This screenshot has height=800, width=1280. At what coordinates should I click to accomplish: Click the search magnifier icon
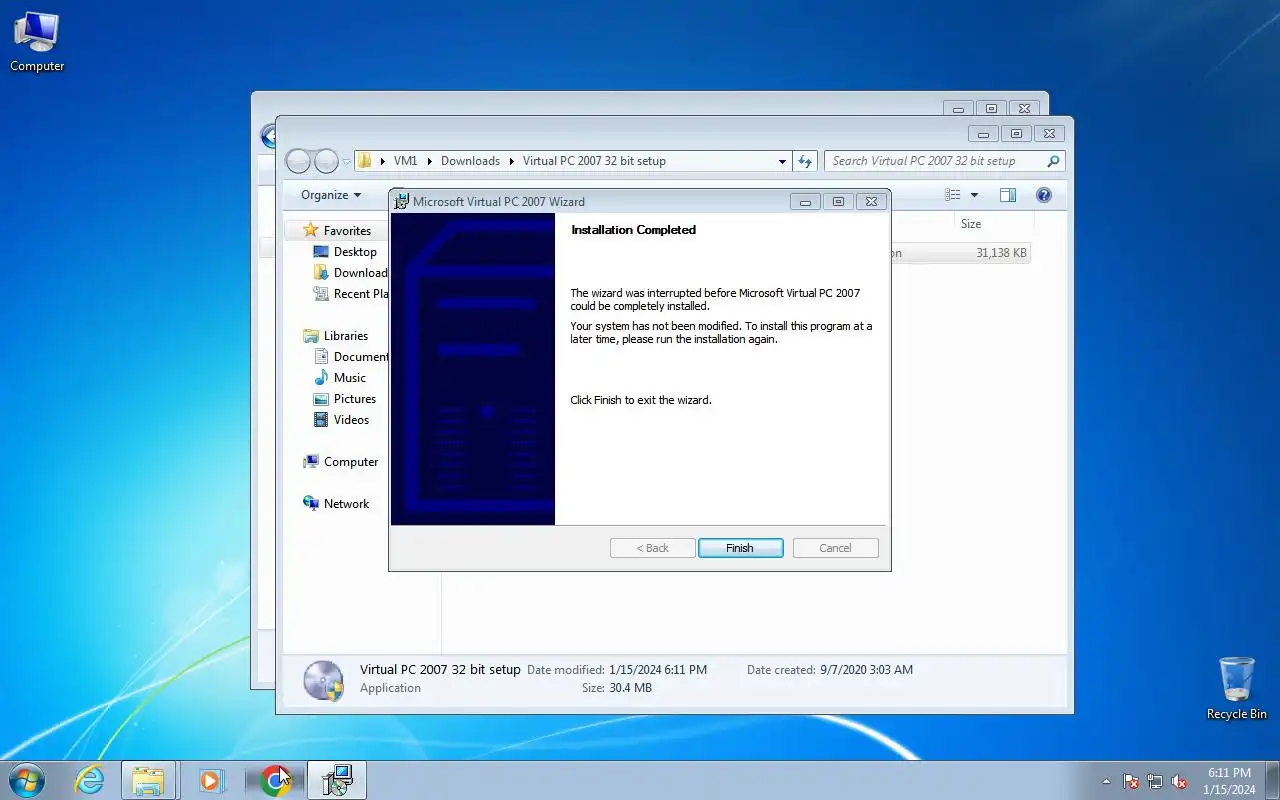(x=1053, y=161)
